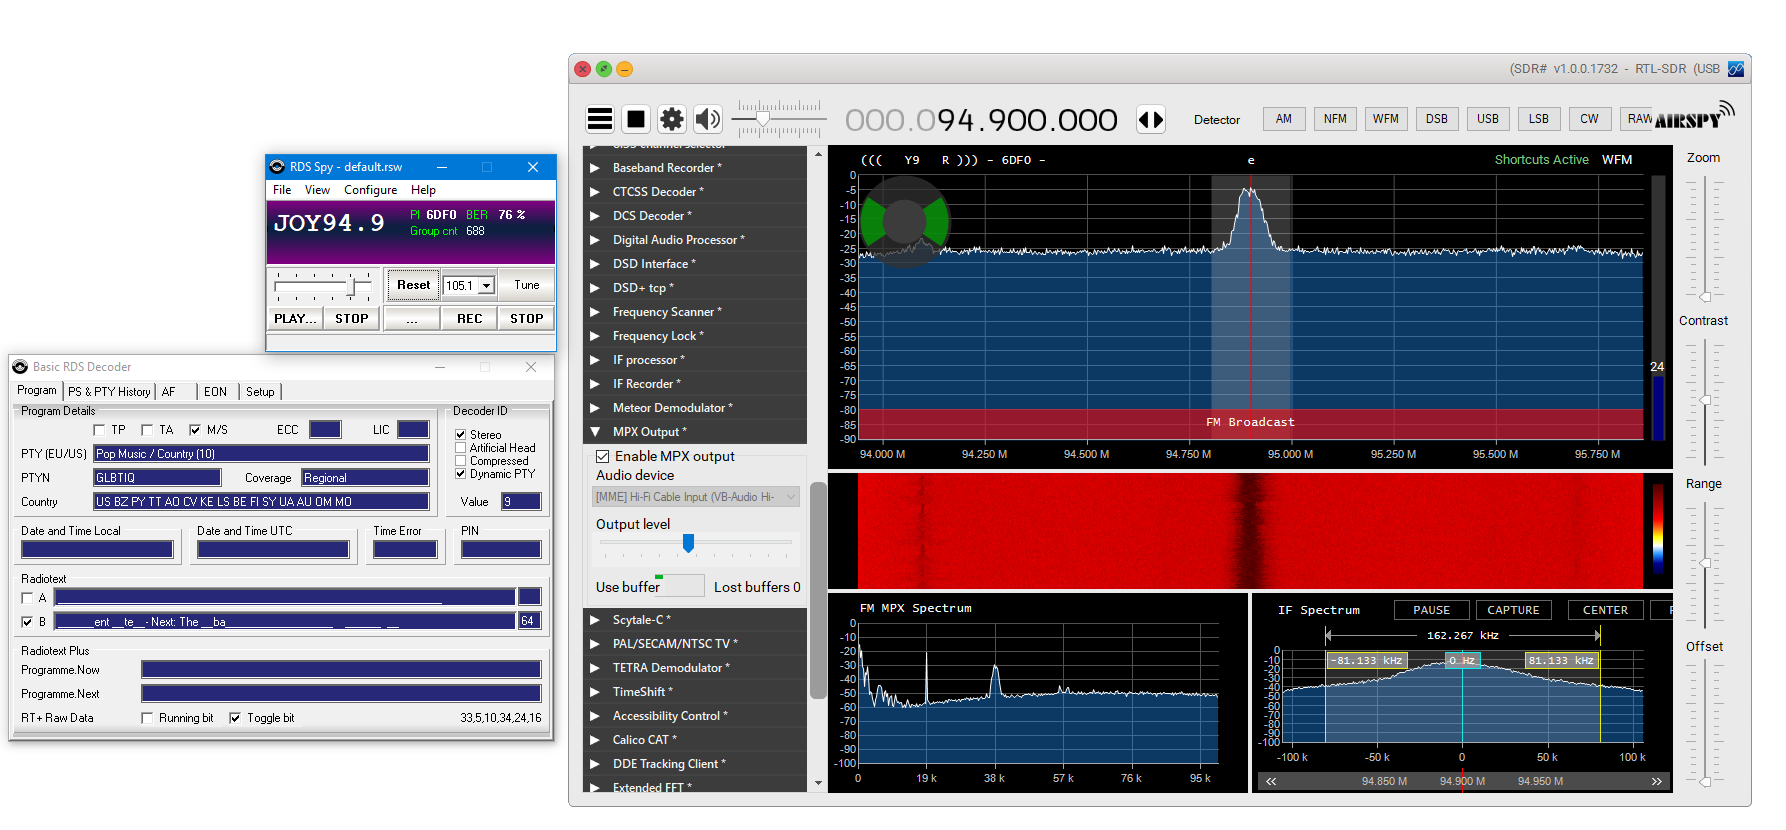Image resolution: width=1786 pixels, height=830 pixels.
Task: Switch to PS & PTY History tab
Action: 109,392
